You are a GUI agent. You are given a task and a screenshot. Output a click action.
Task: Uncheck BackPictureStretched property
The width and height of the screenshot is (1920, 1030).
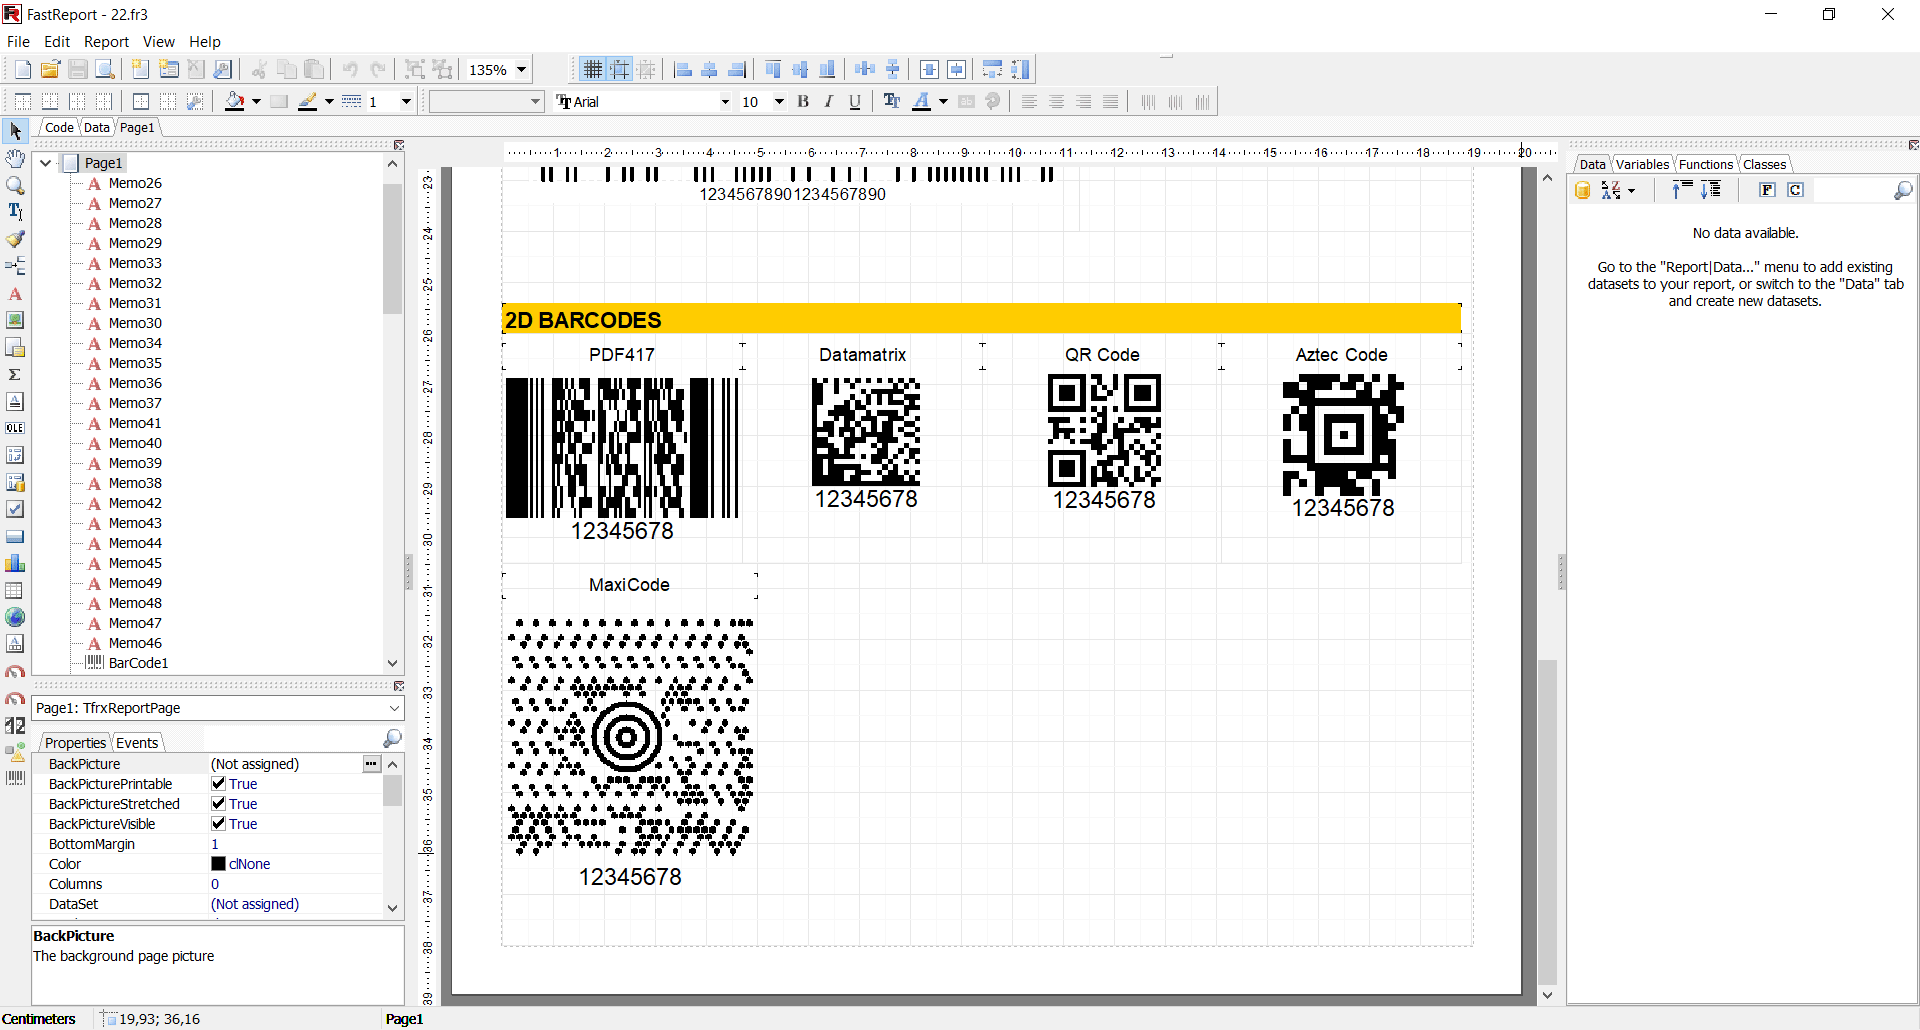click(x=218, y=804)
